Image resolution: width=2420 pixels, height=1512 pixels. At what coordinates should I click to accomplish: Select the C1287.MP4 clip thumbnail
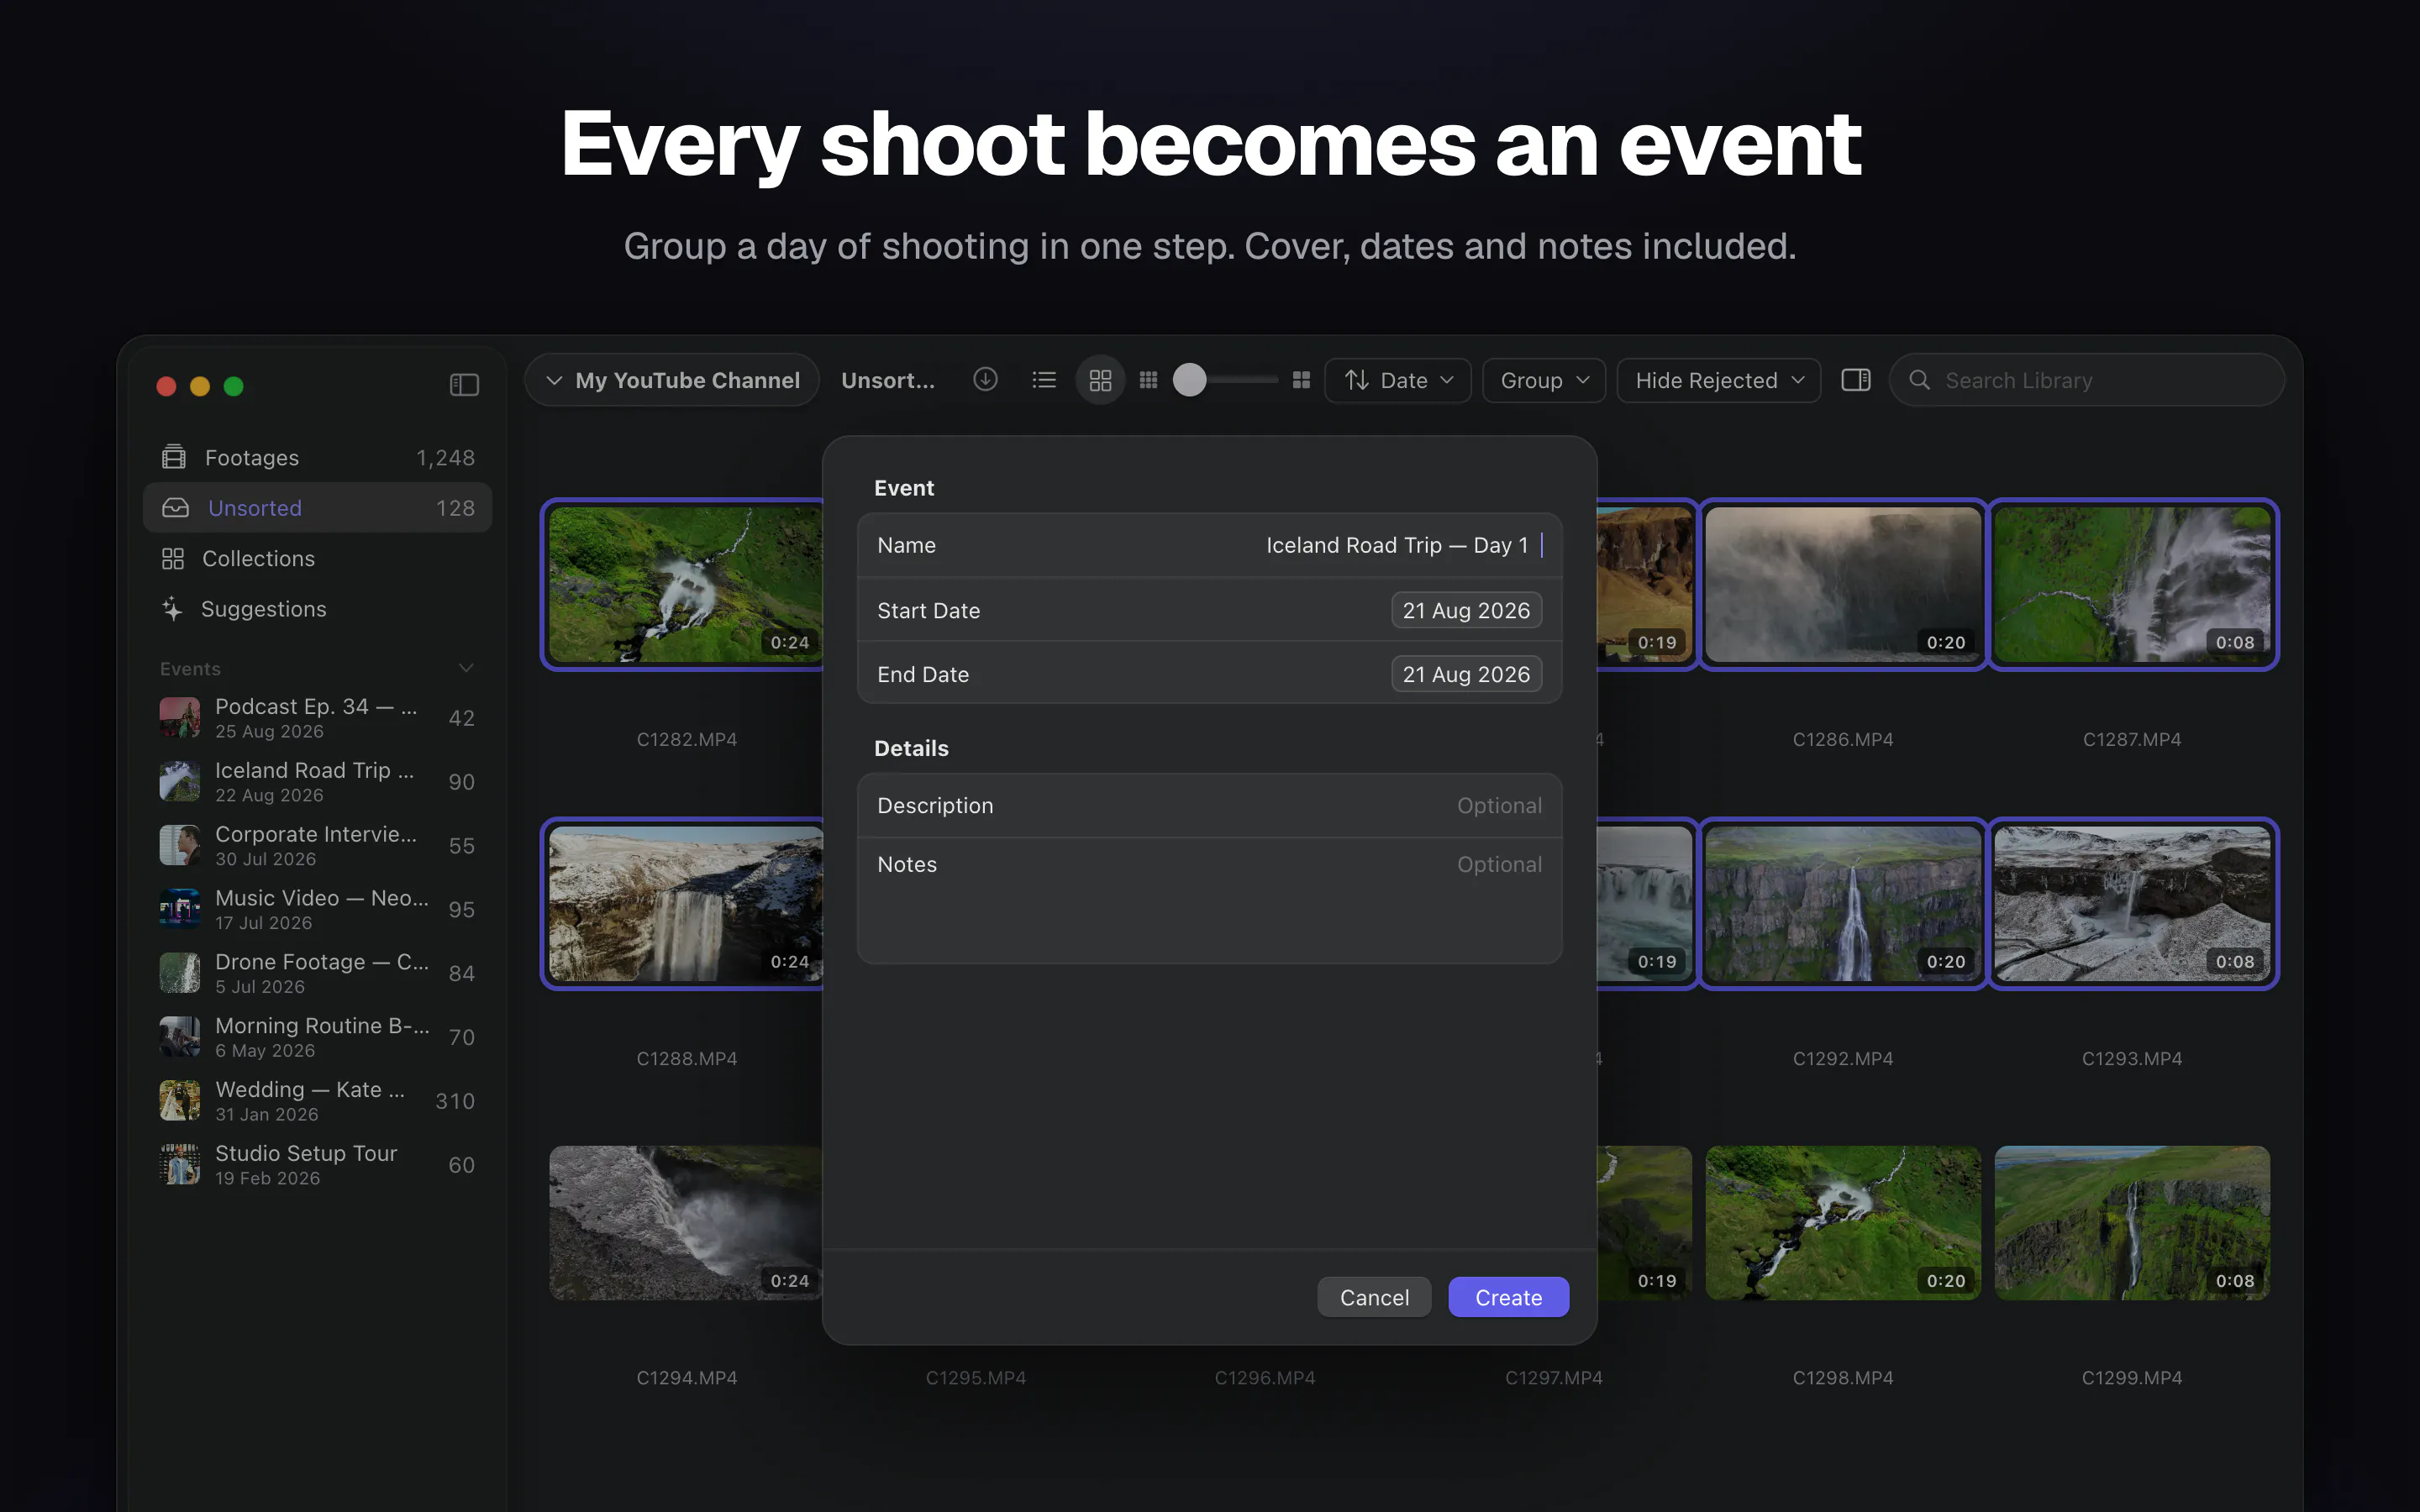2132,584
